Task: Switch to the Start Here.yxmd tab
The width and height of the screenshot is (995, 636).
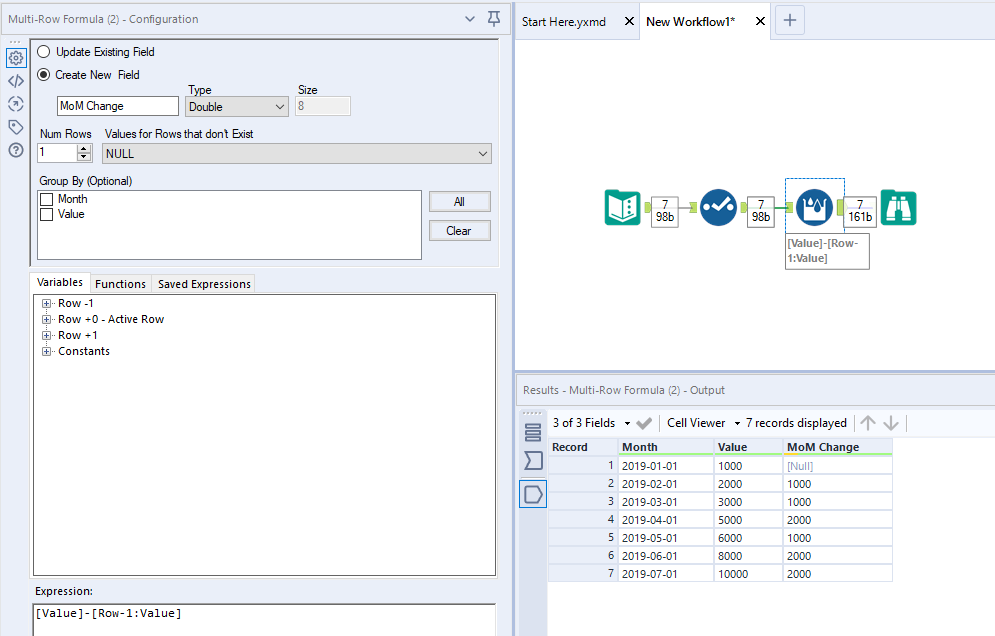Action: pos(564,22)
